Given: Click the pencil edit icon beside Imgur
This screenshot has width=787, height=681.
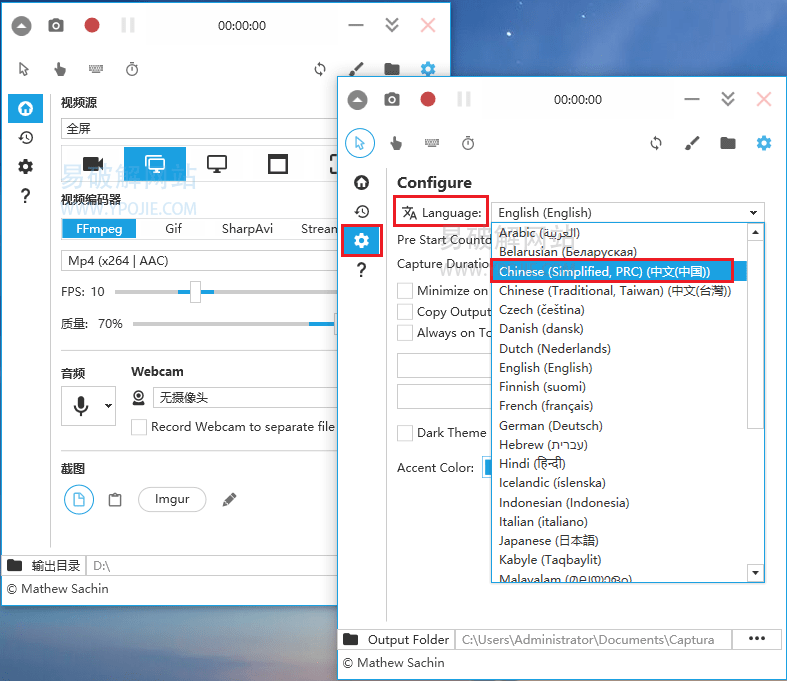Looking at the screenshot, I should (229, 499).
